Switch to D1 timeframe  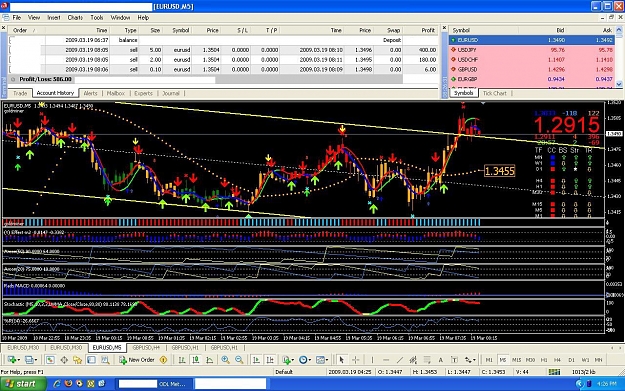coord(571,360)
